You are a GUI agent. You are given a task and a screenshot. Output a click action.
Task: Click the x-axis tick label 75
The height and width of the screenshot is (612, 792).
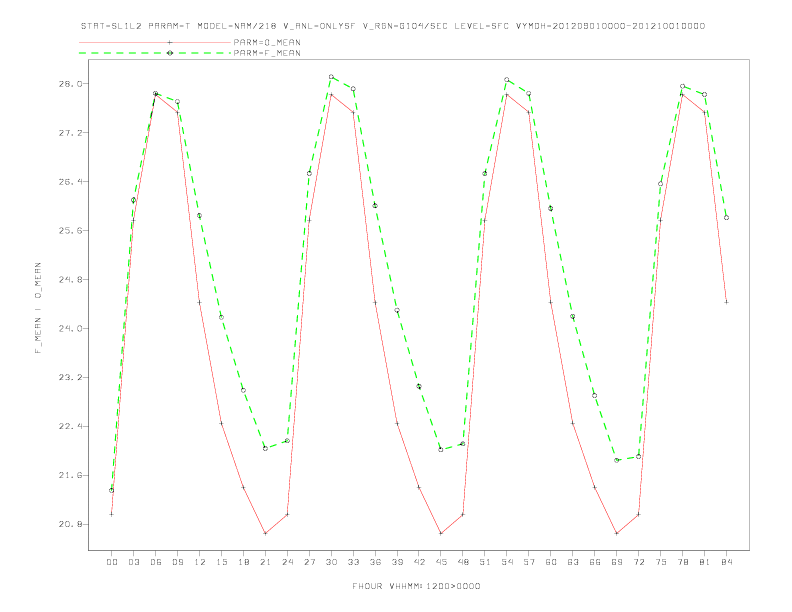(661, 562)
